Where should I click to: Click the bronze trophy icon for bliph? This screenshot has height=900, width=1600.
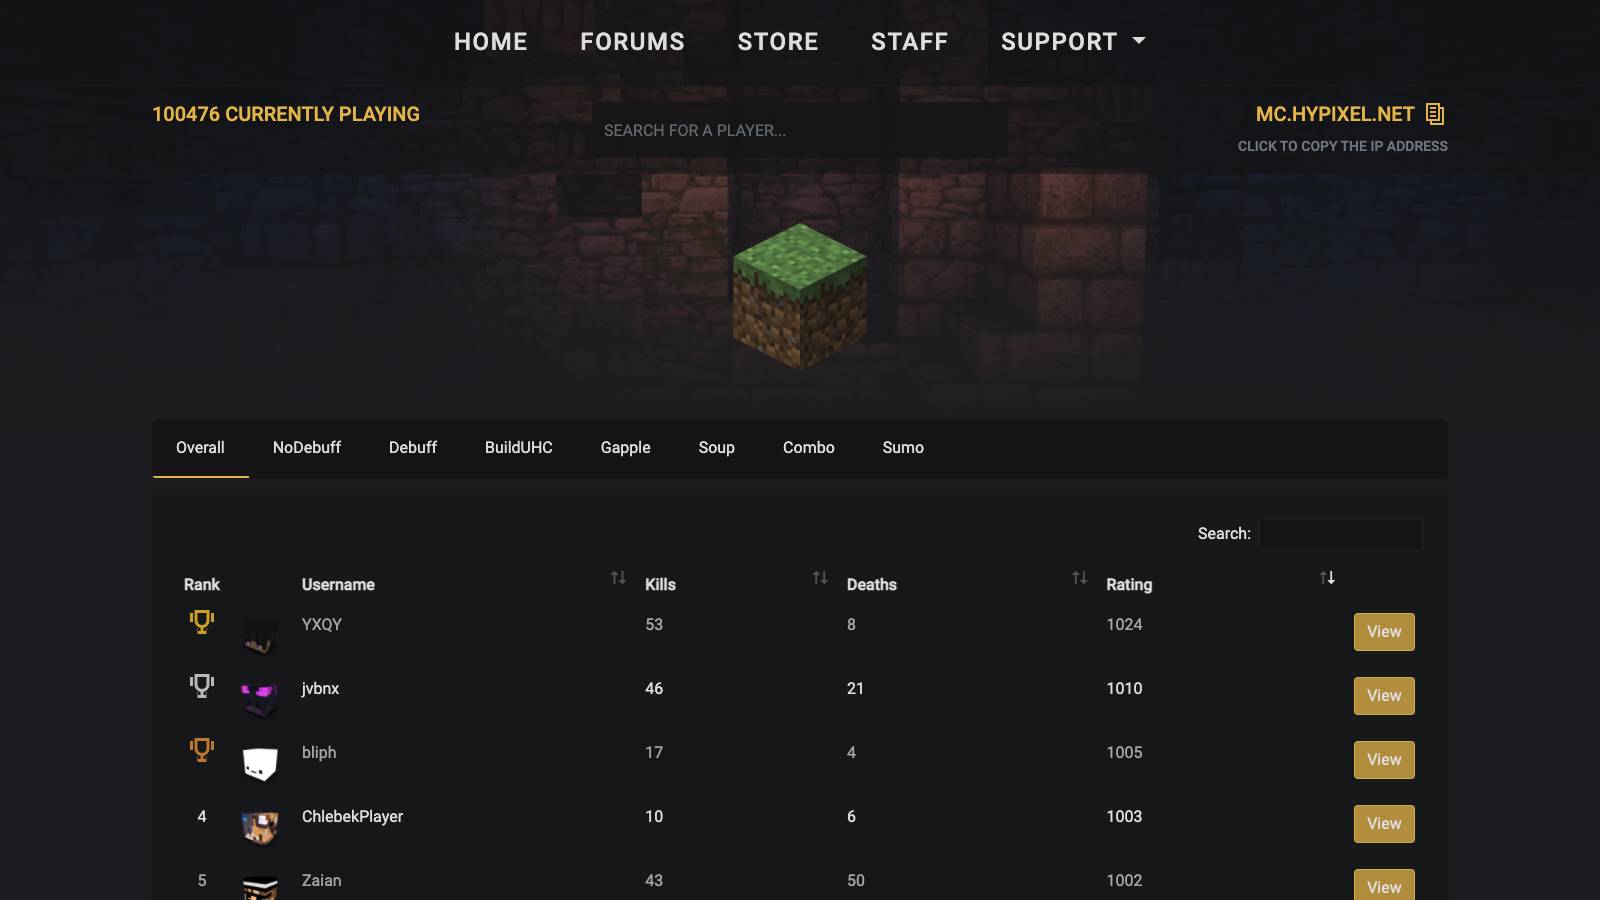[202, 750]
